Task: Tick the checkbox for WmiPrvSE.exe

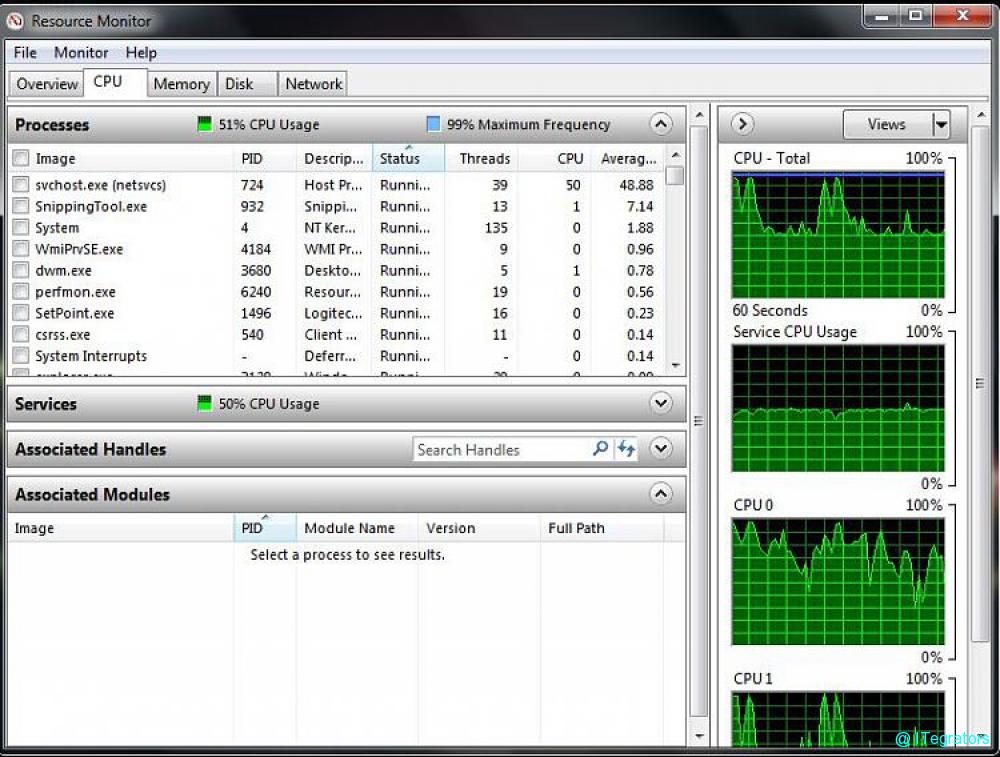Action: (21, 249)
